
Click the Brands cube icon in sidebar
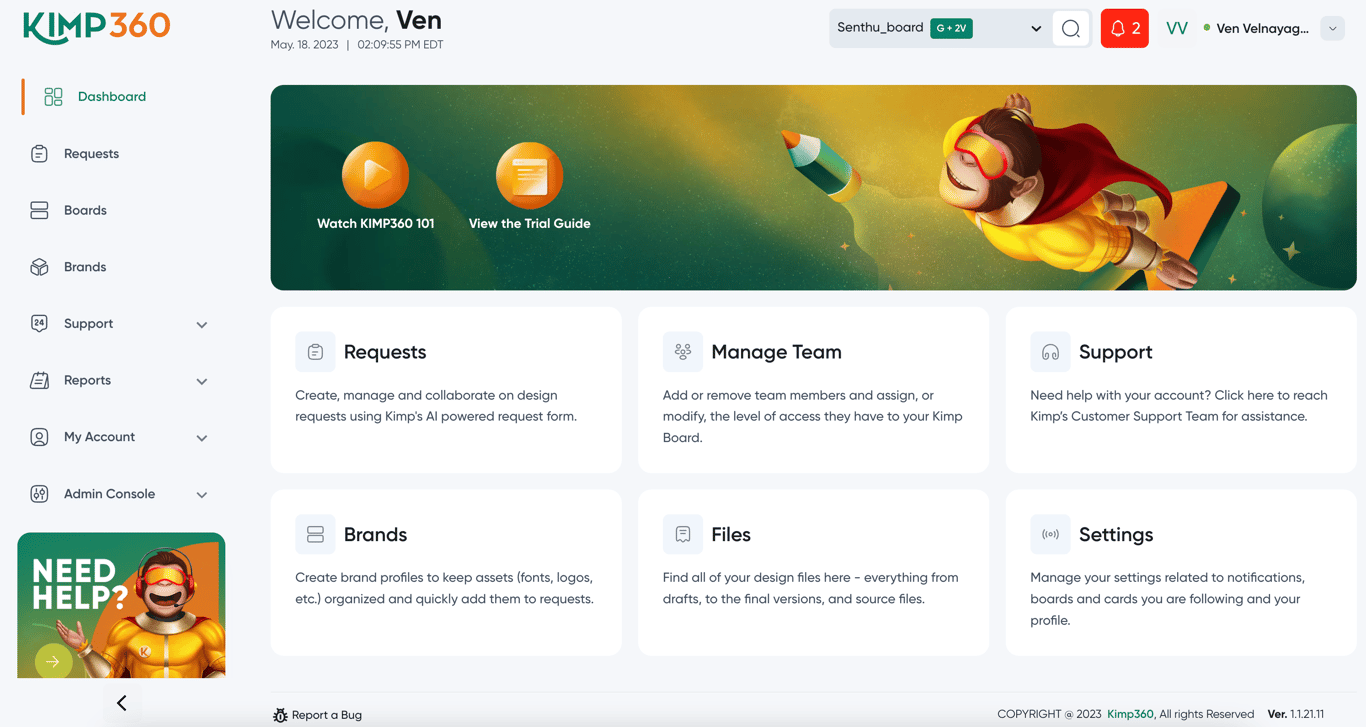coord(39,267)
